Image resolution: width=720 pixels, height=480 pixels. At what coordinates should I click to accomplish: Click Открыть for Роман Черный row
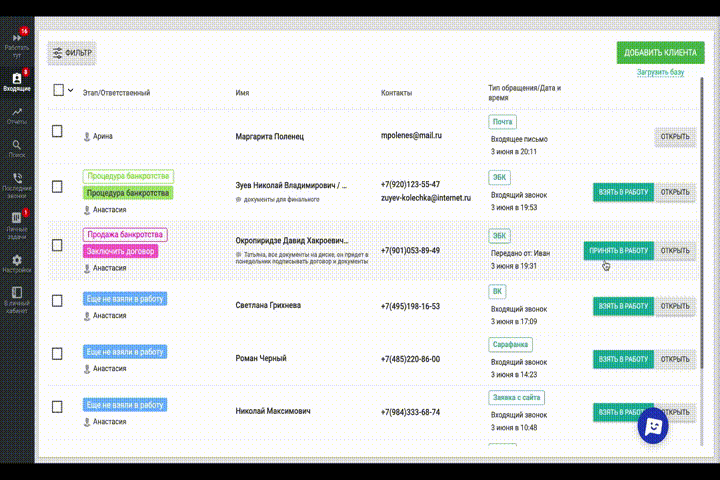(x=675, y=359)
